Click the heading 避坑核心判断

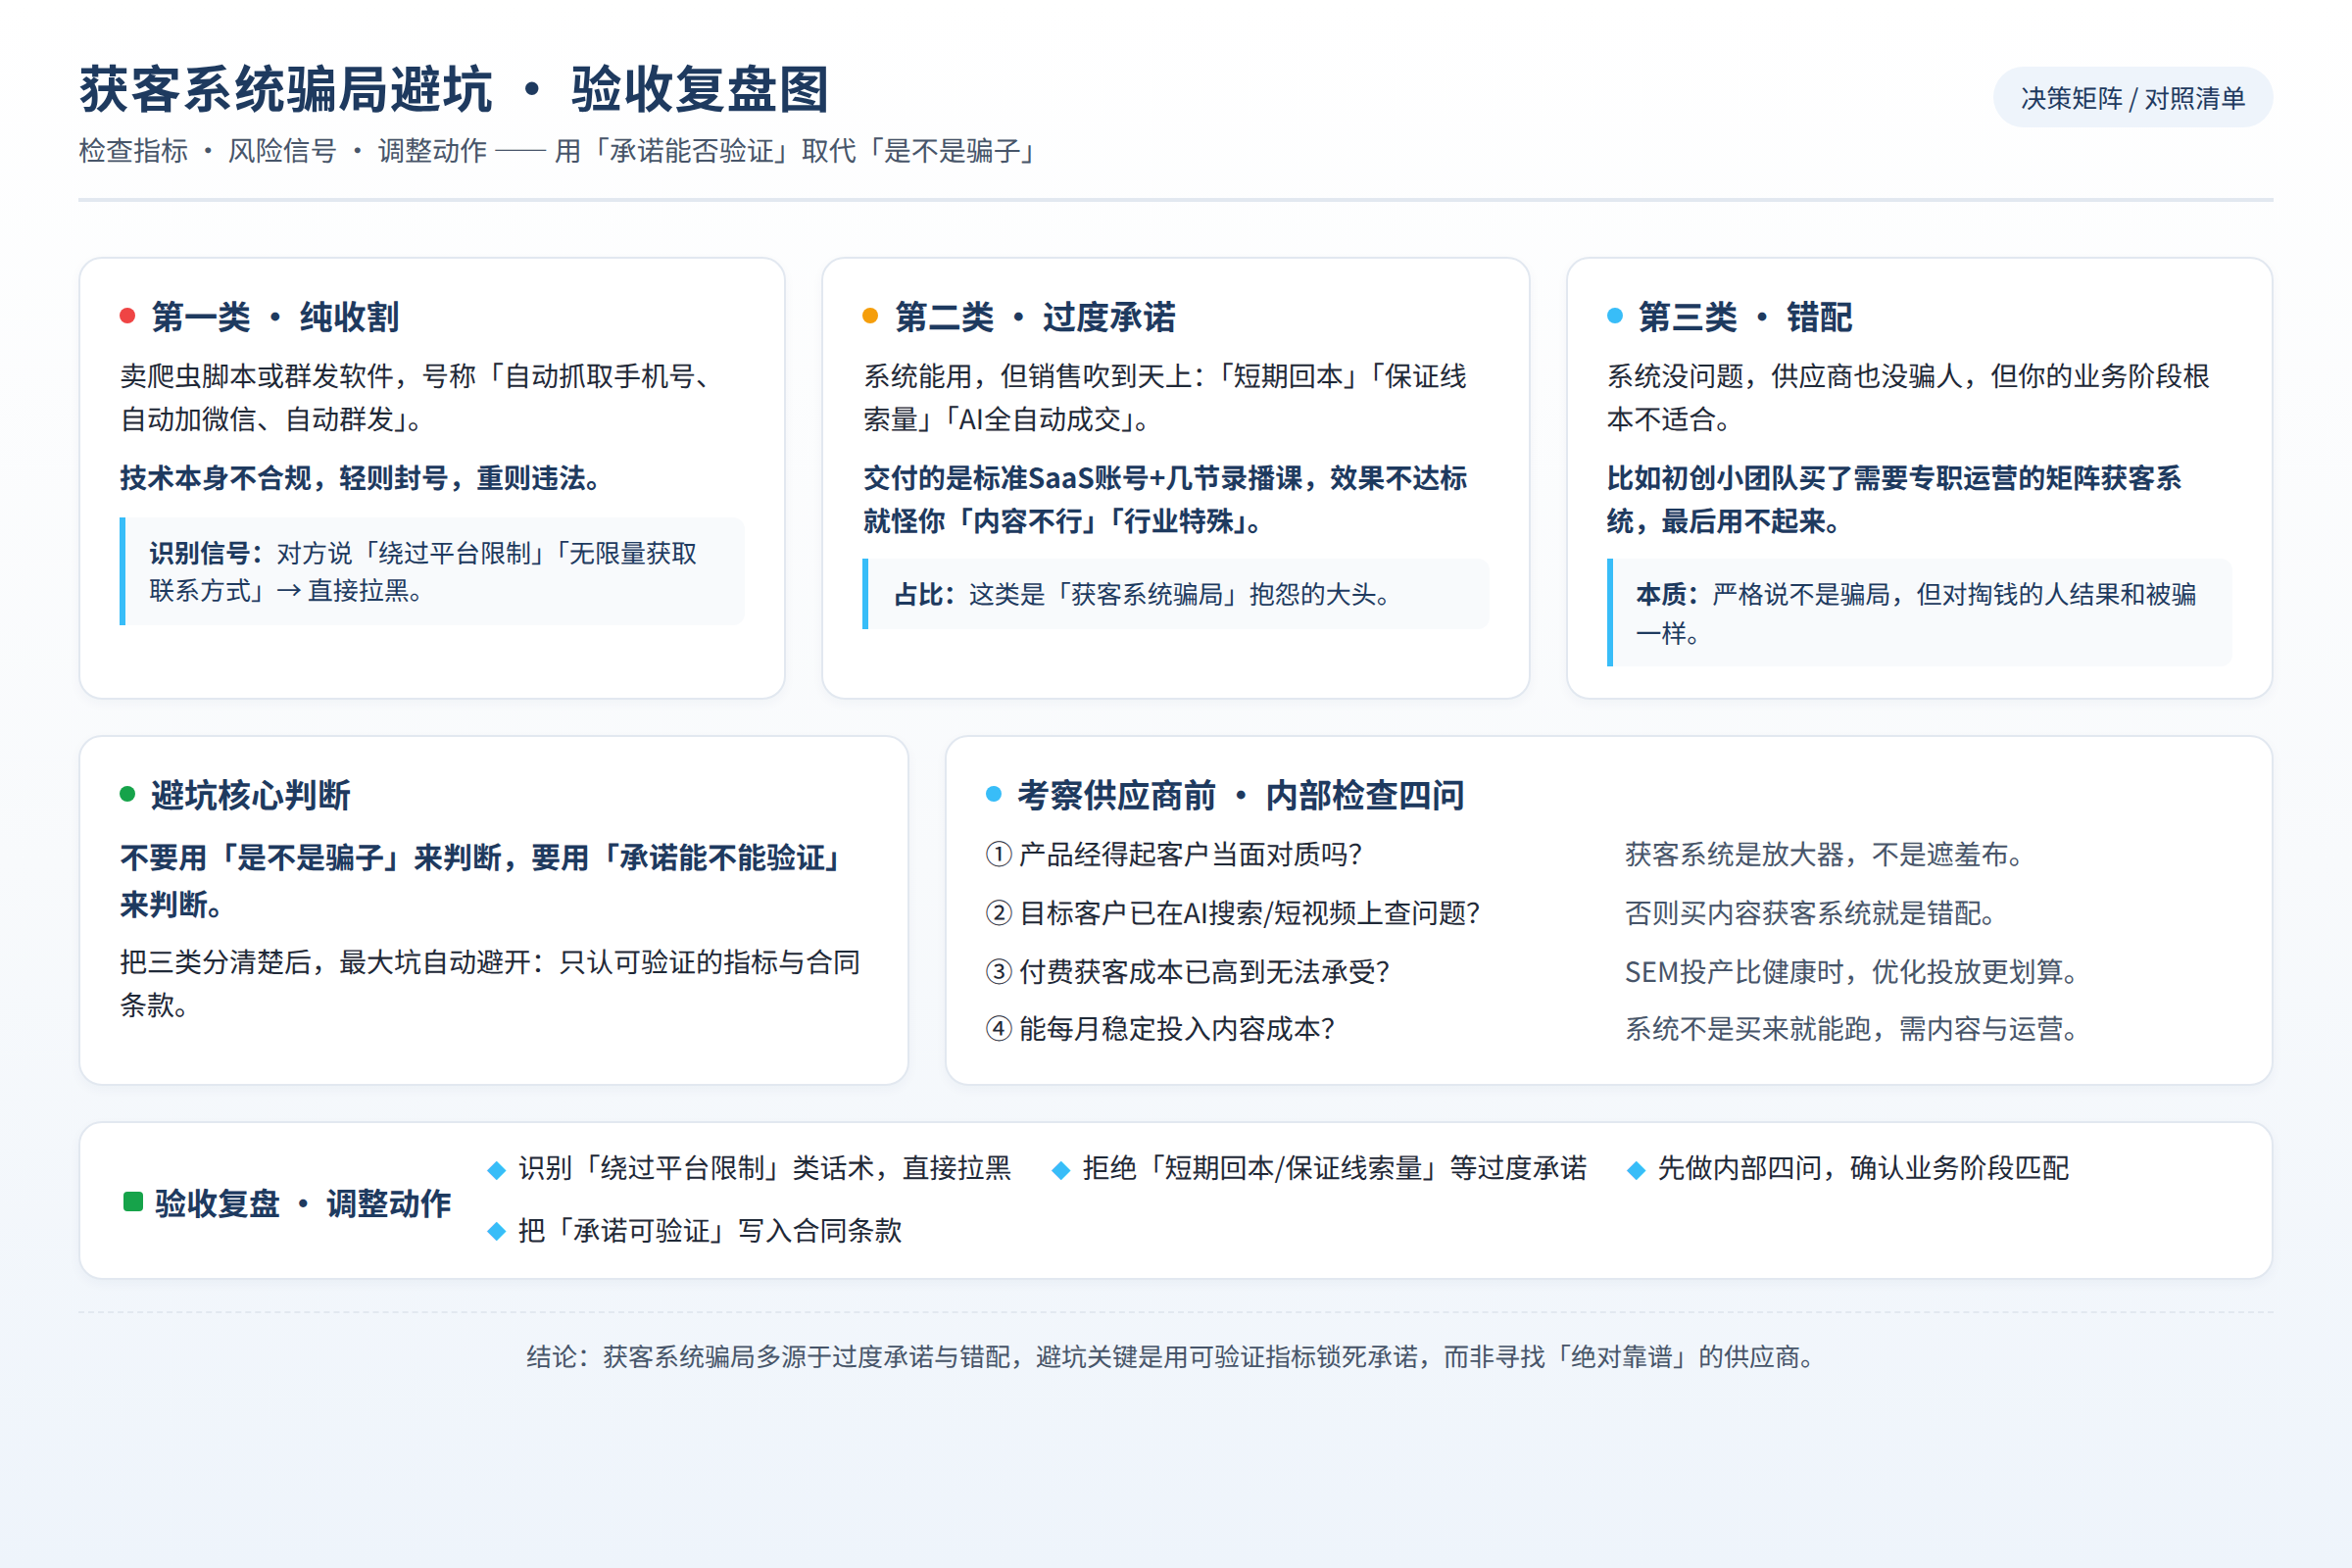[251, 795]
